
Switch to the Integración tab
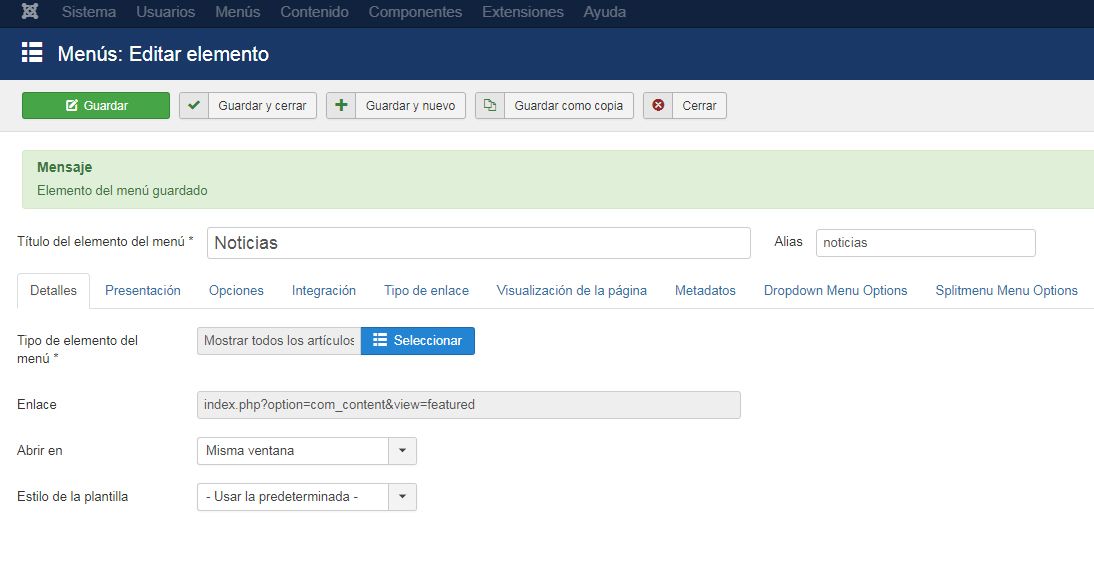pyautogui.click(x=324, y=290)
